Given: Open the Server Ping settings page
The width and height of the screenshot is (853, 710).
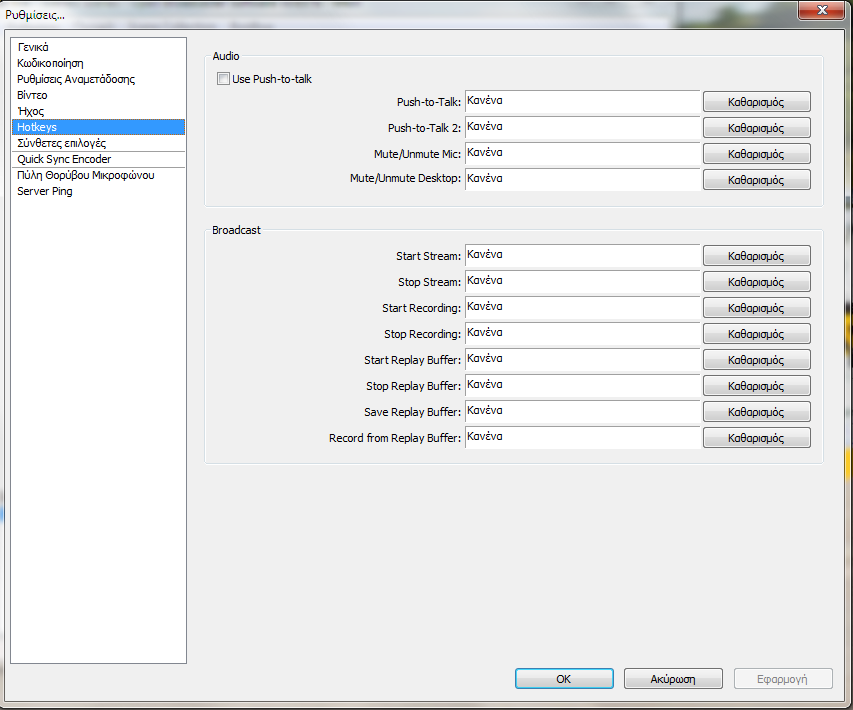Looking at the screenshot, I should point(98,192).
